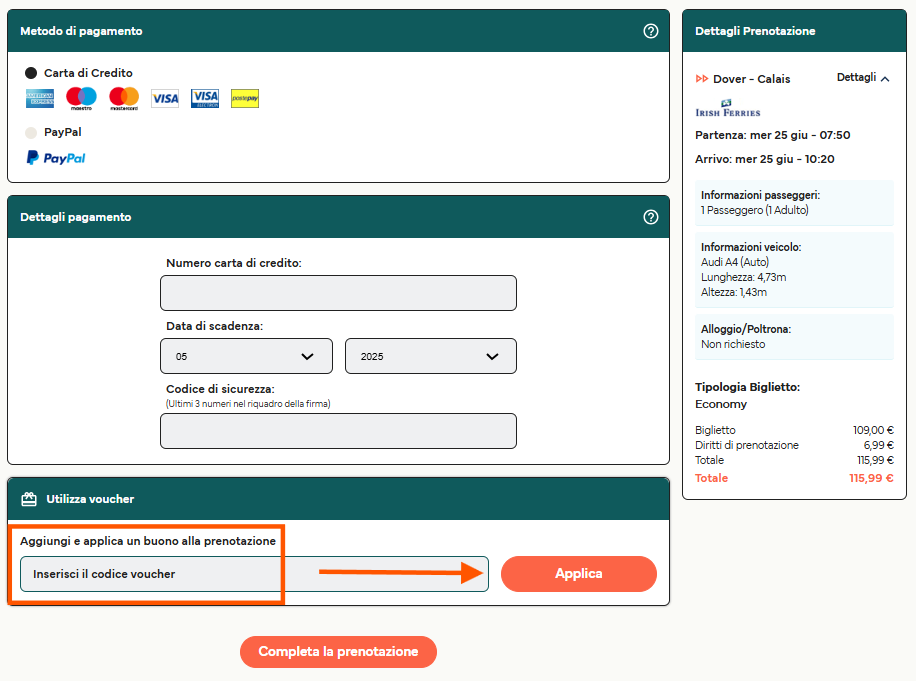916x681 pixels.
Task: Click the Visa Electron card logo
Action: pyautogui.click(x=205, y=98)
